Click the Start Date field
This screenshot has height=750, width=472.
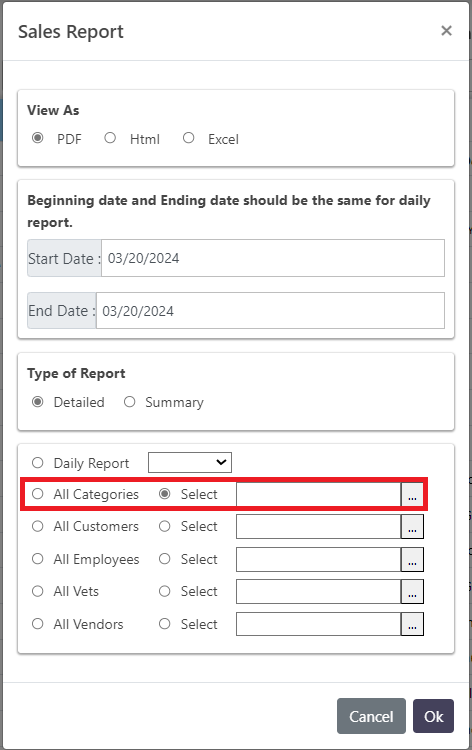click(x=273, y=258)
